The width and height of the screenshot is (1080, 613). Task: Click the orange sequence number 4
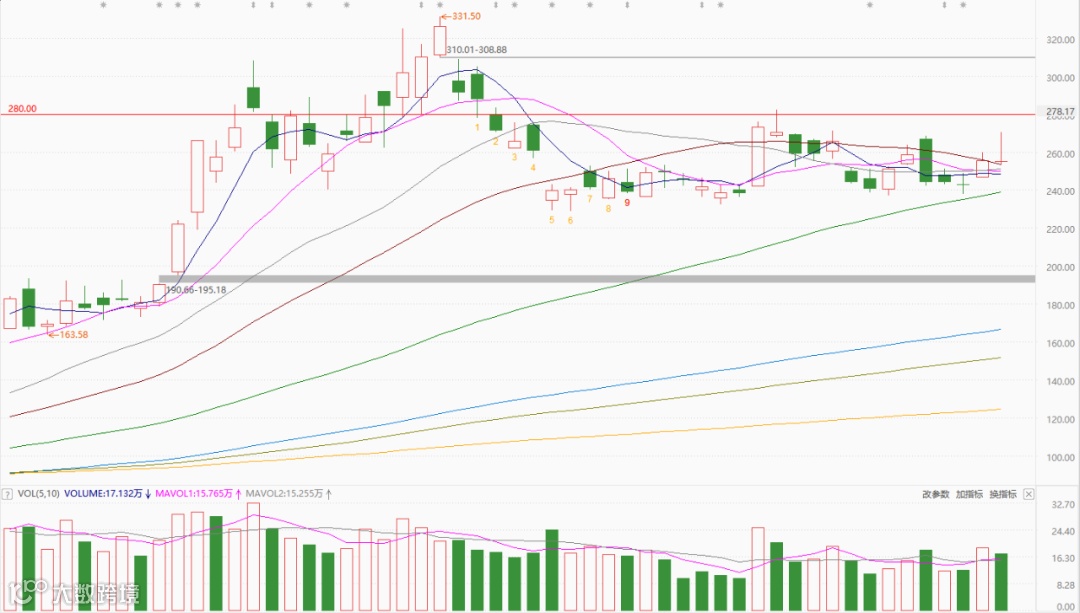coord(533,167)
